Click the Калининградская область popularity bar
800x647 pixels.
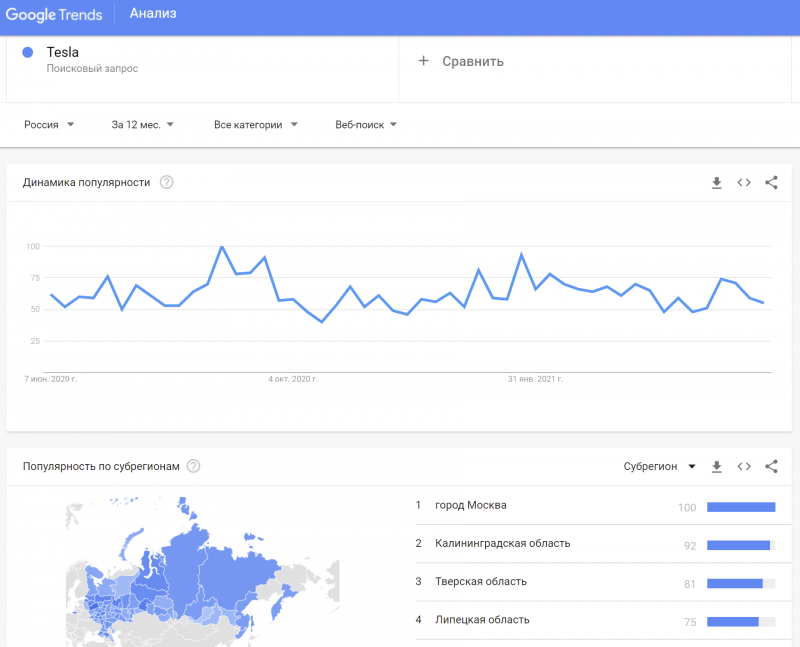click(740, 545)
